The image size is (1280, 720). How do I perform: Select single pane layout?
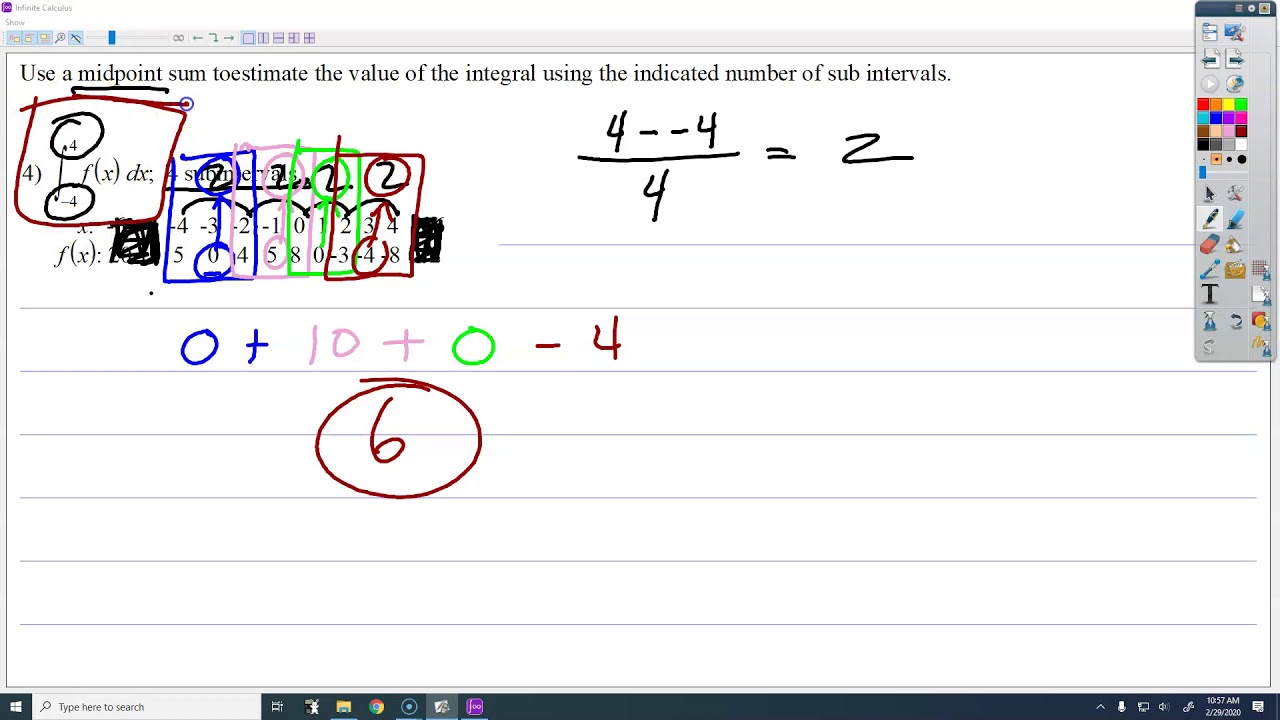pyautogui.click(x=248, y=38)
